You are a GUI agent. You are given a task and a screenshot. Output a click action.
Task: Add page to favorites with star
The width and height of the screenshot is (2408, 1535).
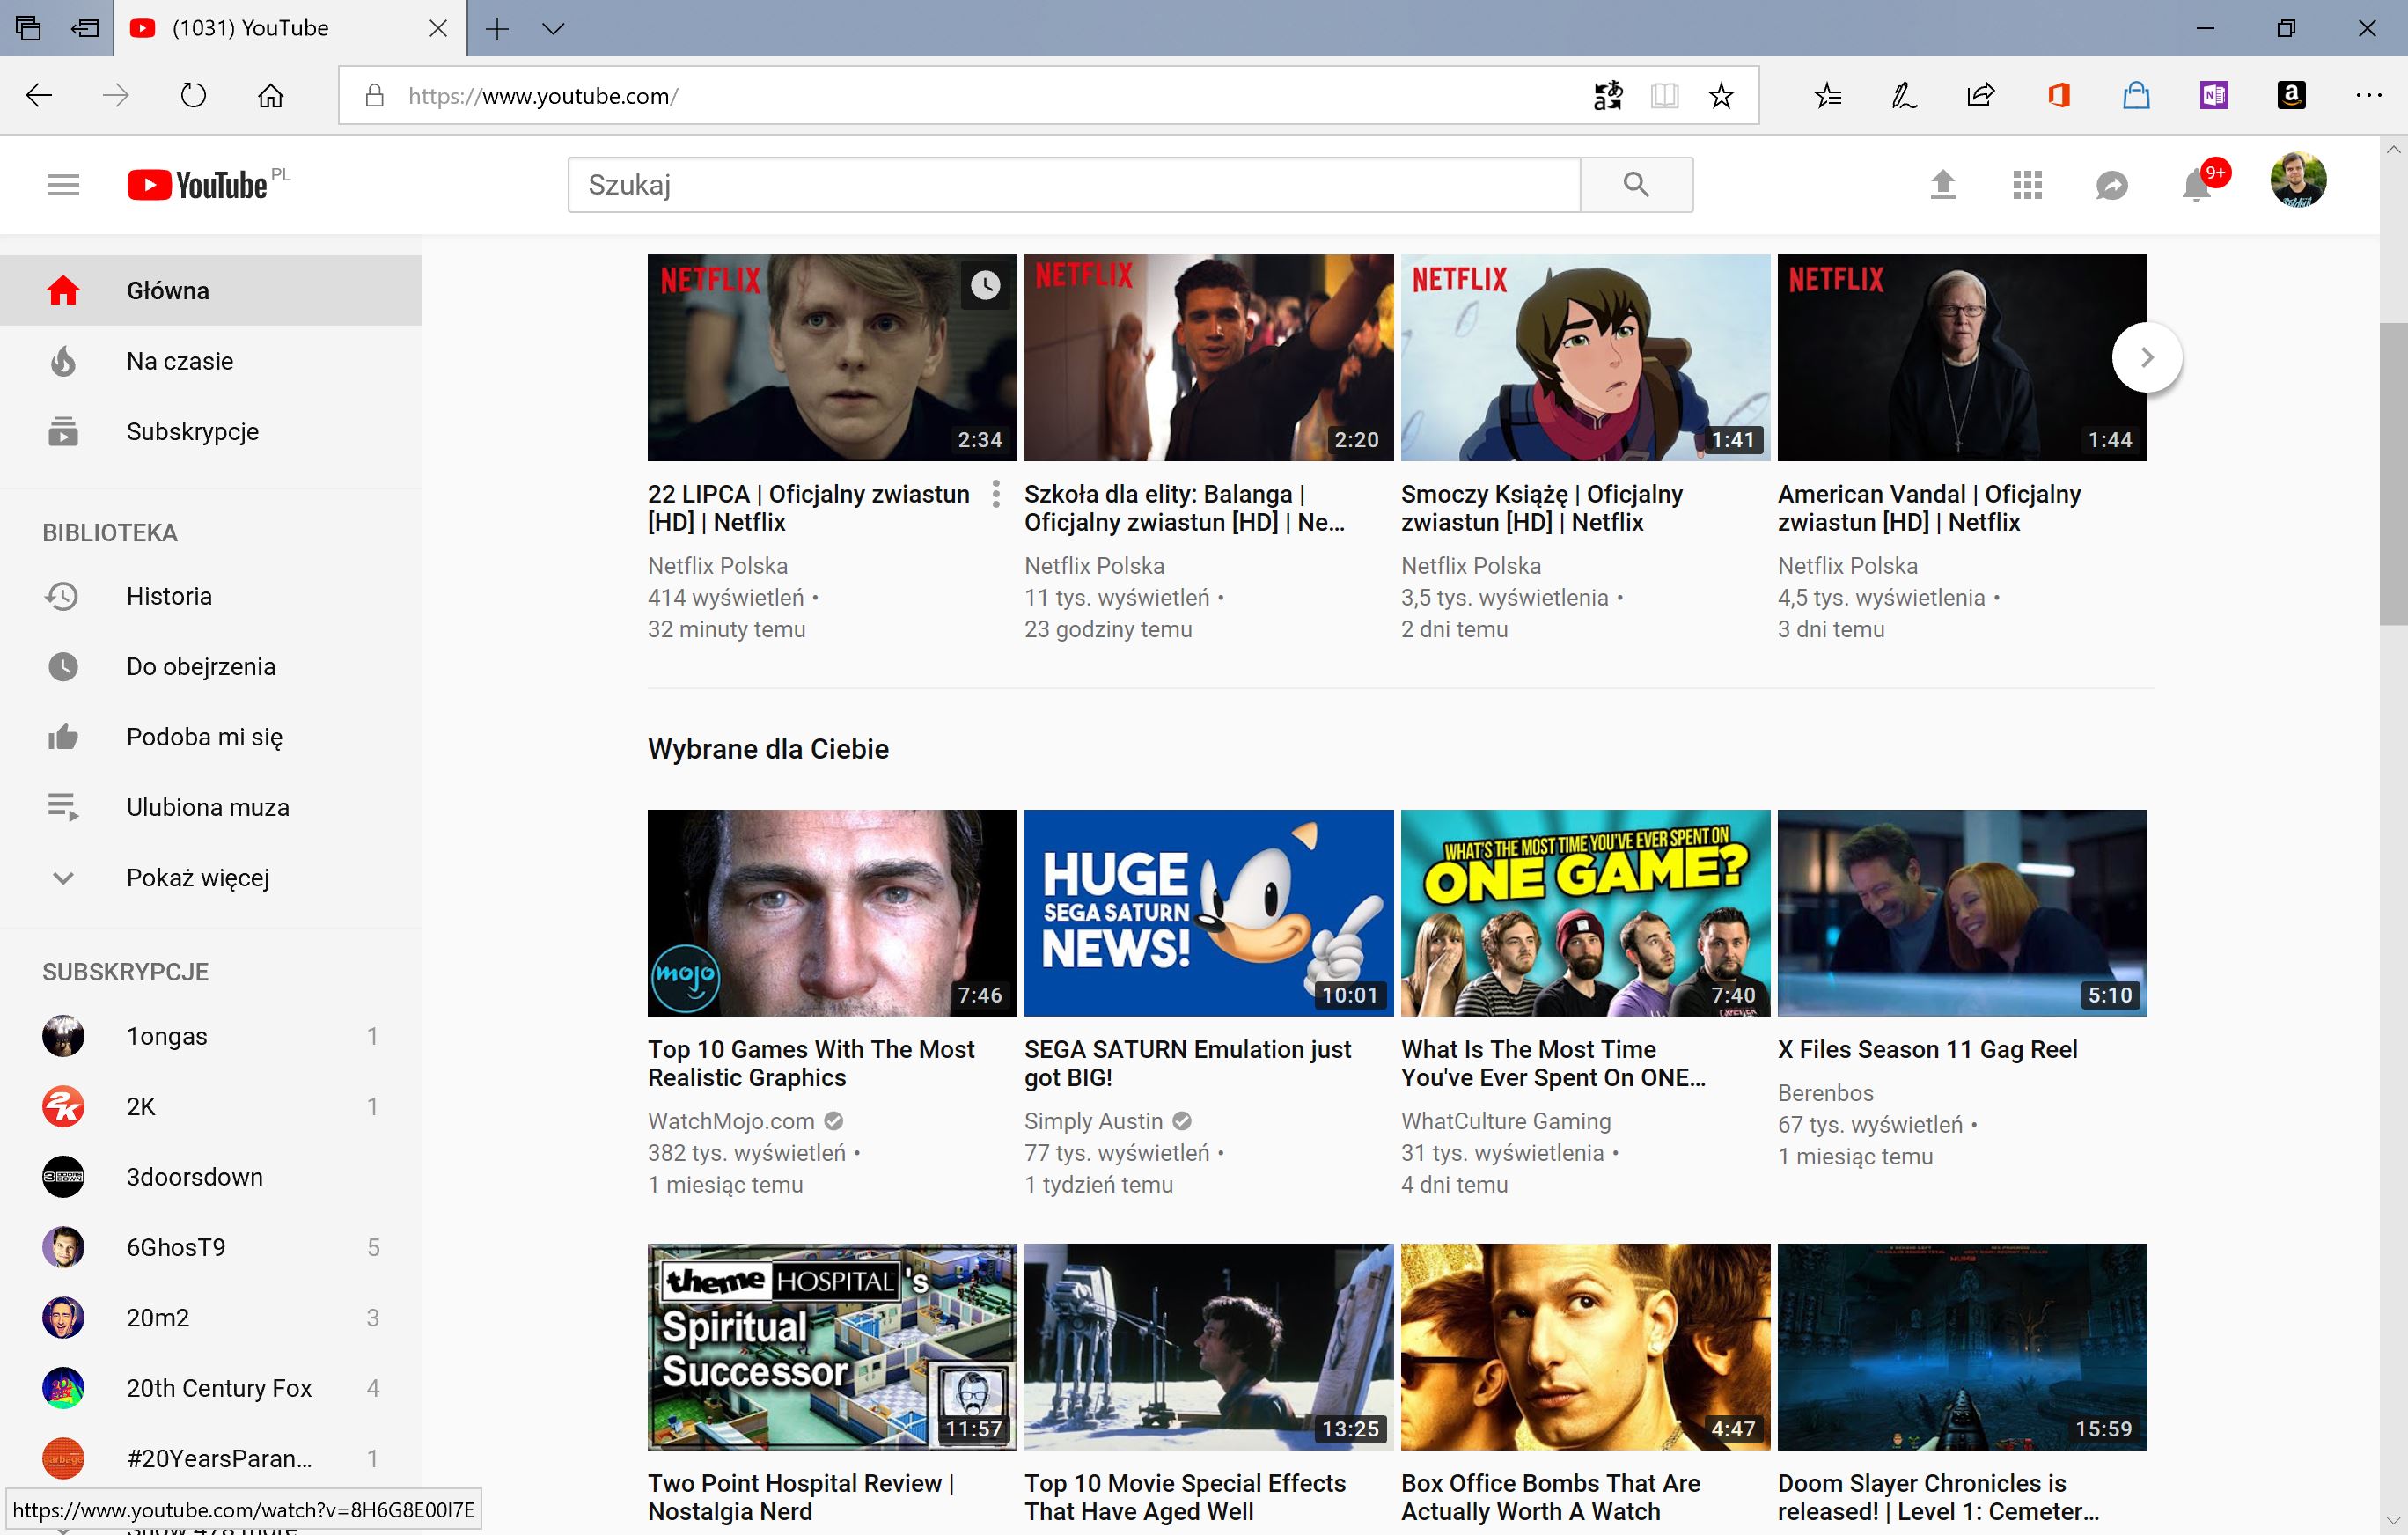pyautogui.click(x=1721, y=96)
